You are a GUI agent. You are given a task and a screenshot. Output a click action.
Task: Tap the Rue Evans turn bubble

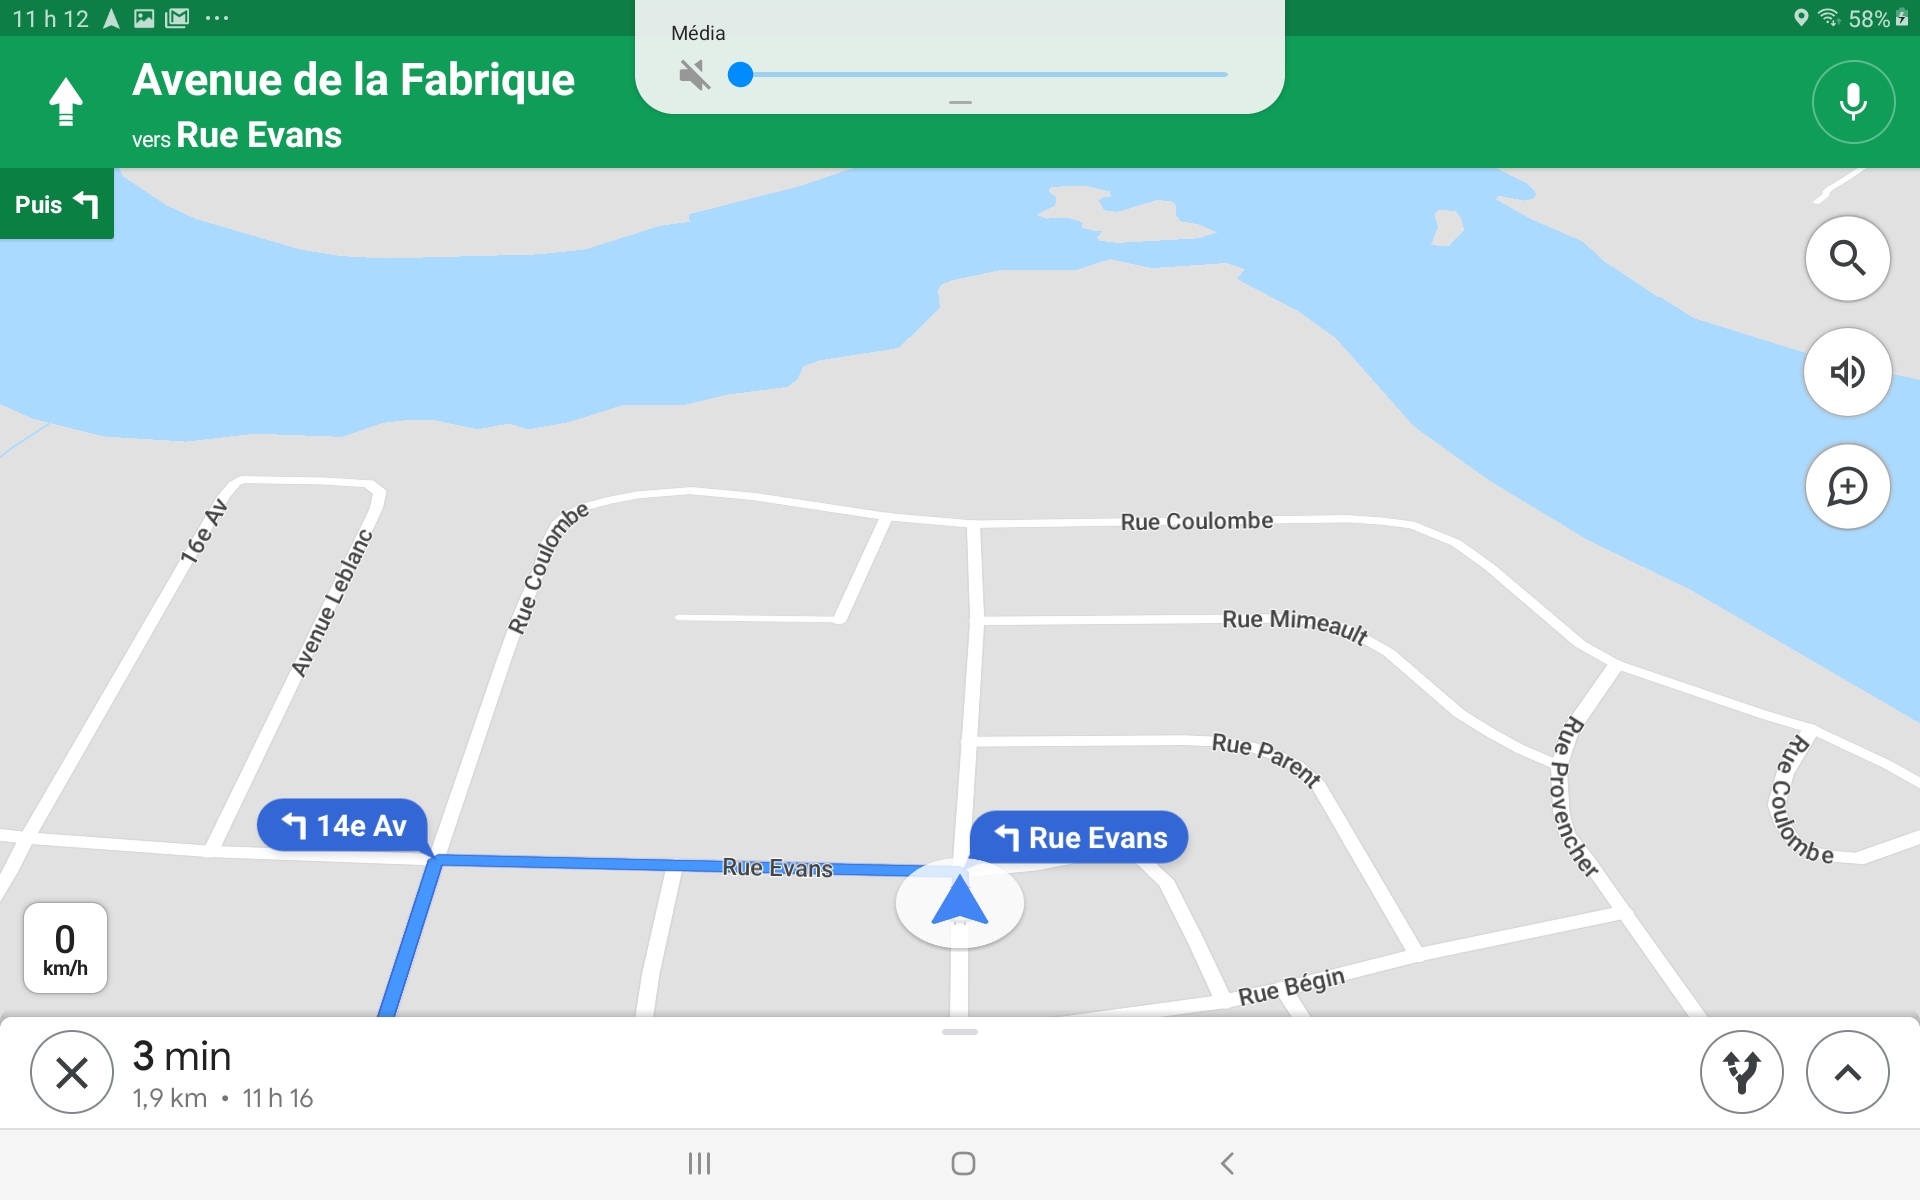click(1080, 838)
